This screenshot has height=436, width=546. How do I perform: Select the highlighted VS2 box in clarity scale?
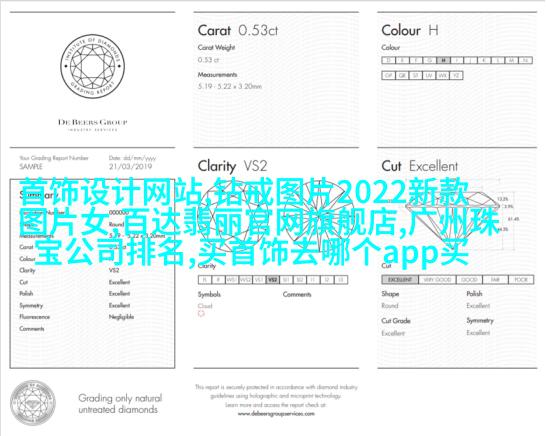pos(273,280)
